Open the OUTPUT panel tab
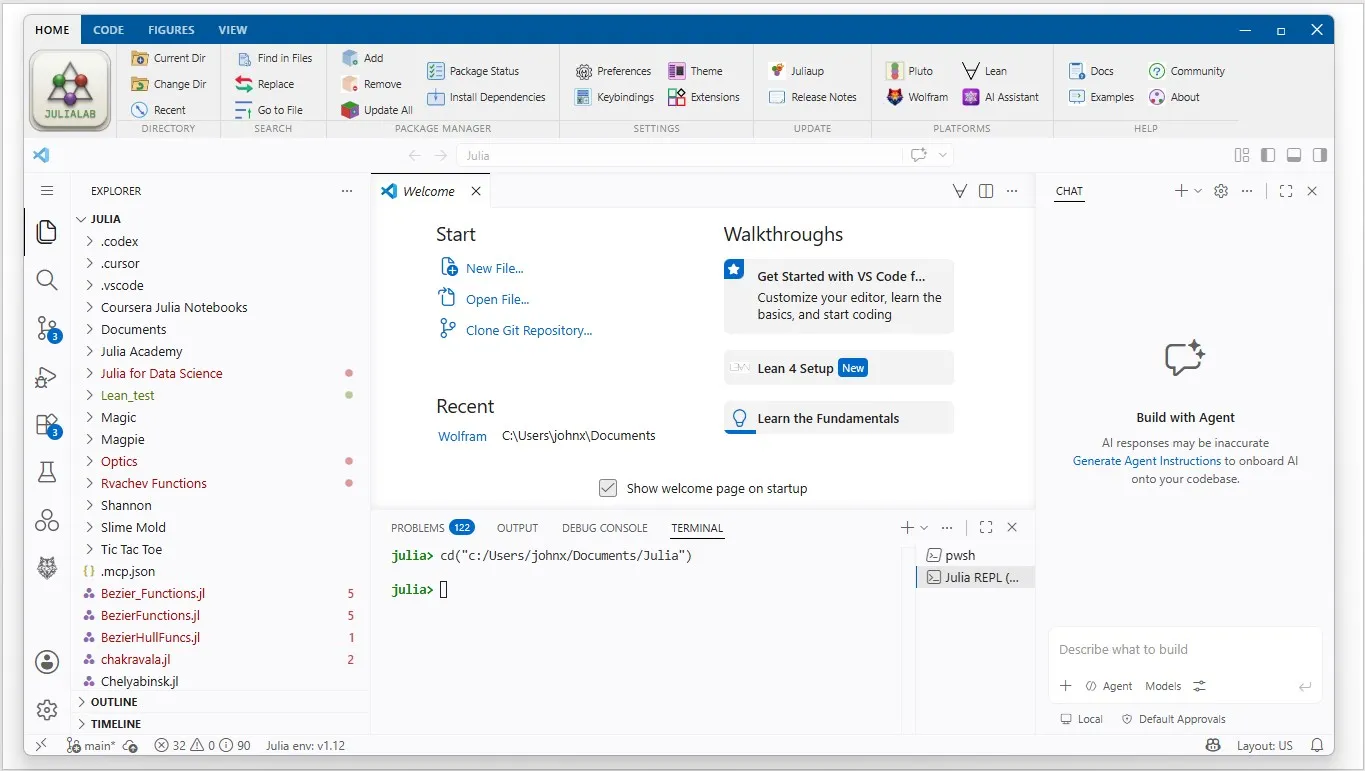 pos(517,528)
